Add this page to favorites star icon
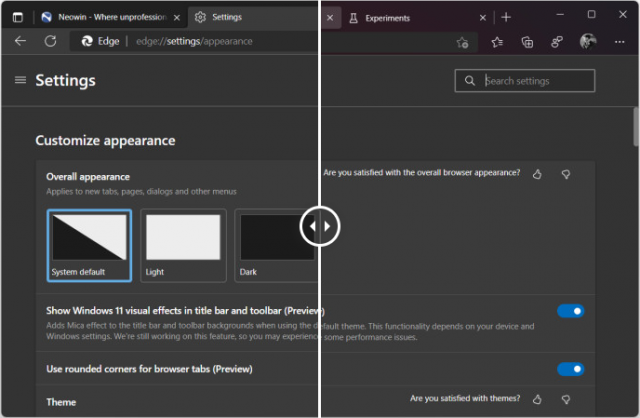The image size is (640, 418). click(x=462, y=42)
